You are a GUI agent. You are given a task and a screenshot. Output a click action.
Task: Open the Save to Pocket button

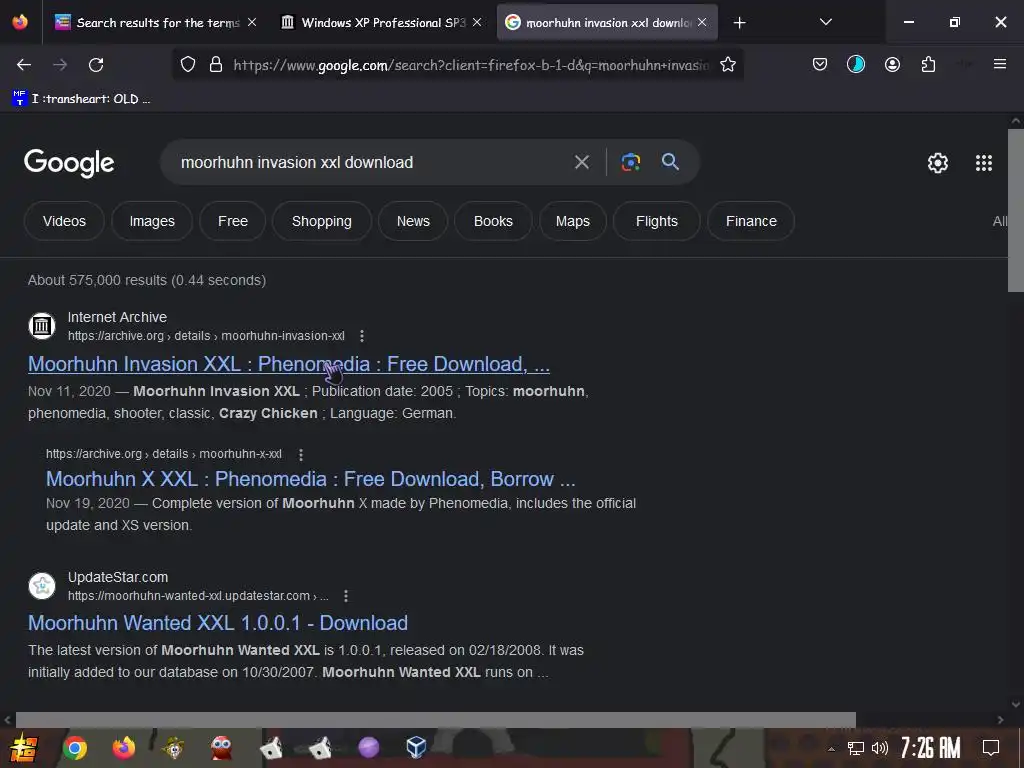820,65
